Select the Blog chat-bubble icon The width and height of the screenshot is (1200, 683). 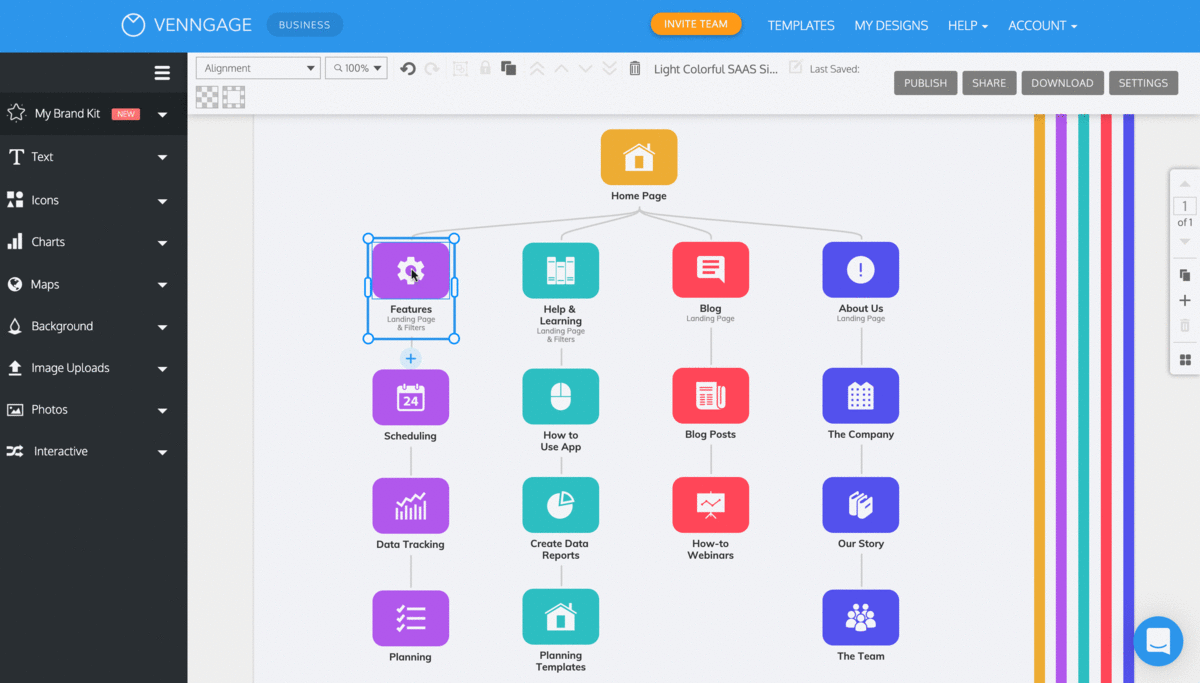711,270
